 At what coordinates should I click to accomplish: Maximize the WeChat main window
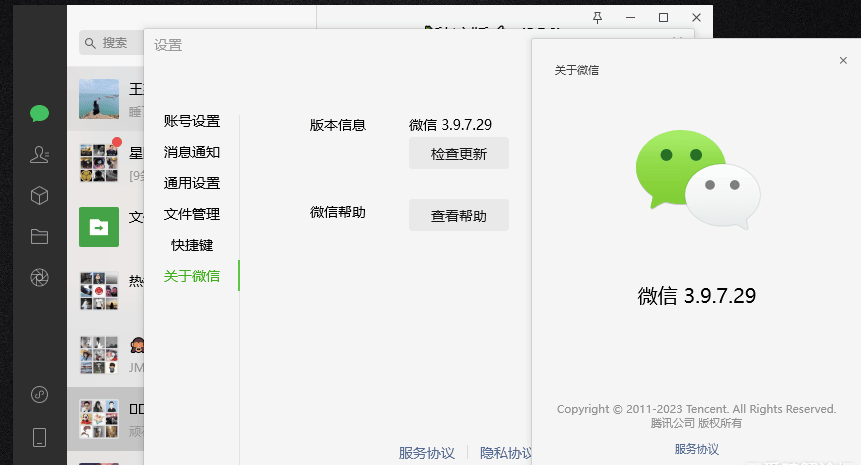click(x=663, y=18)
